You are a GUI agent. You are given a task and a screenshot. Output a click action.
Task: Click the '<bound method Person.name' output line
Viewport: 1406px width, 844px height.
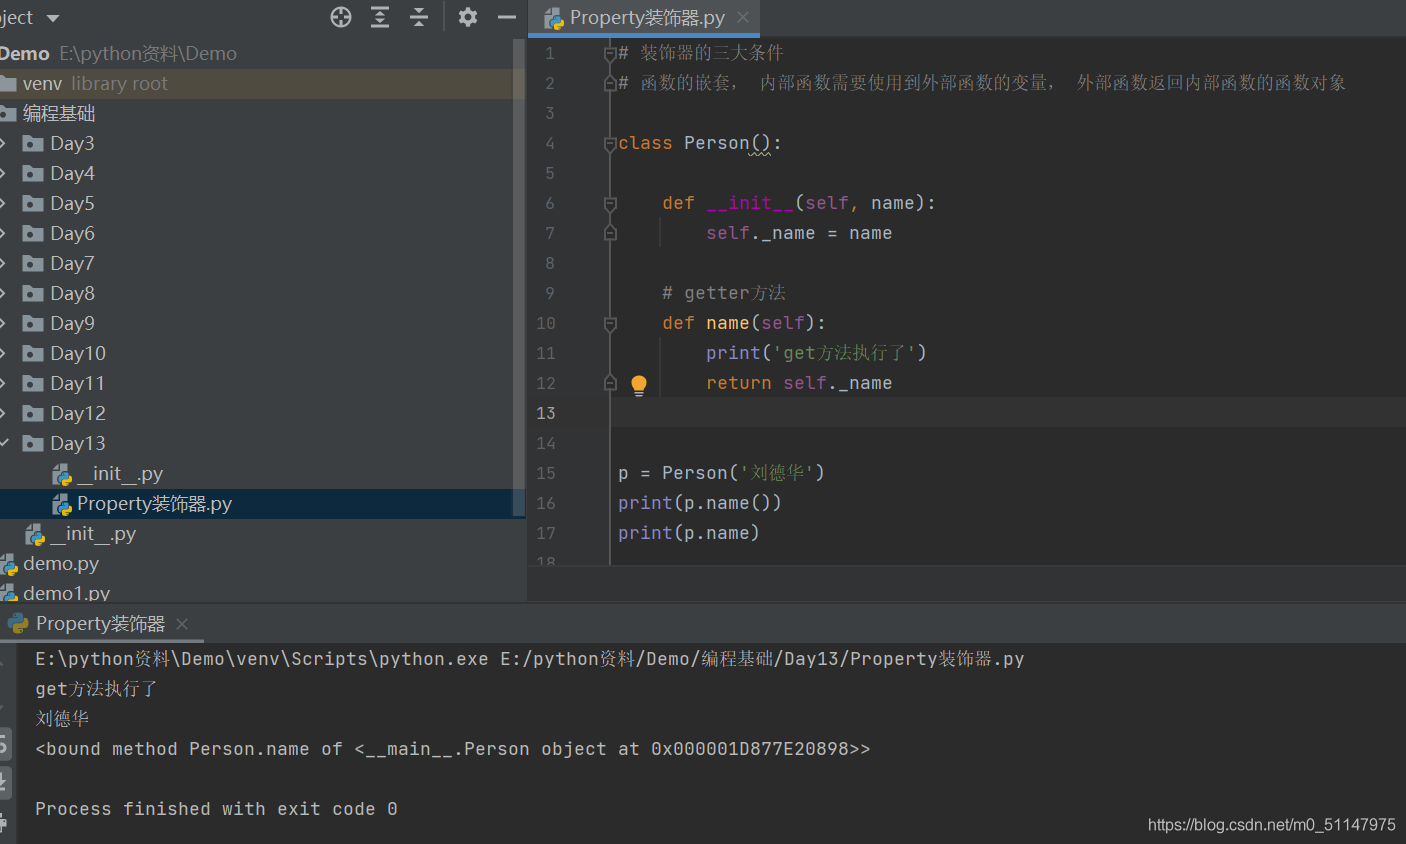point(453,749)
